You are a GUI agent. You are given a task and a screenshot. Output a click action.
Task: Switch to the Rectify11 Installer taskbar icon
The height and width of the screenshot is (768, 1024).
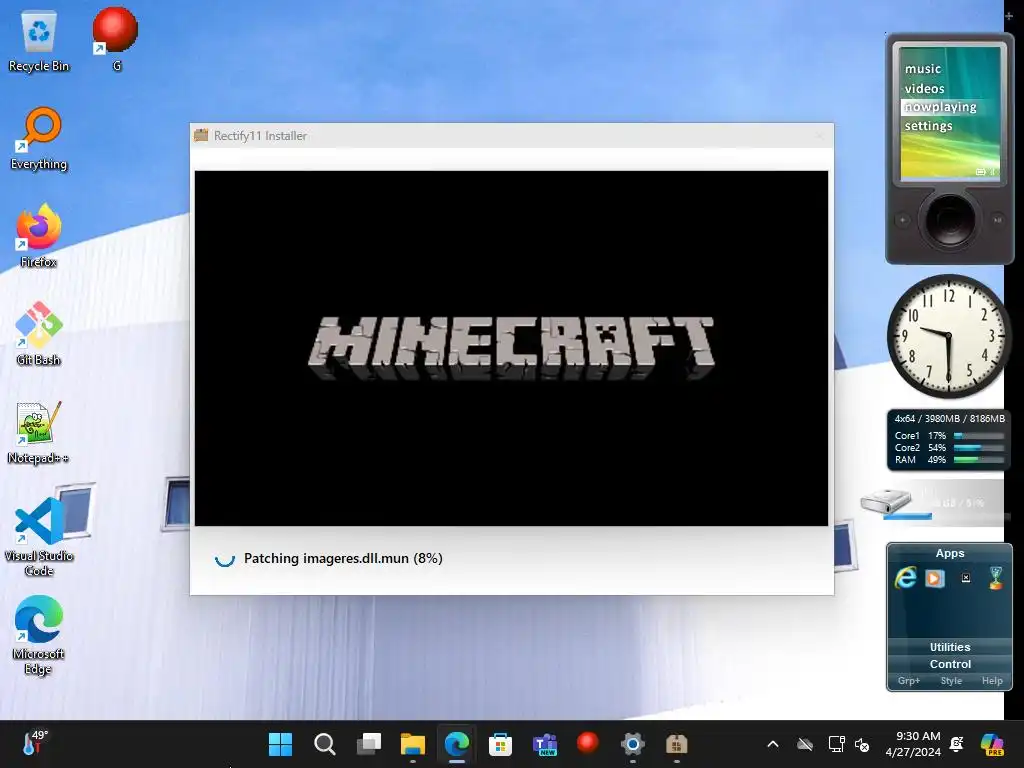pos(676,744)
